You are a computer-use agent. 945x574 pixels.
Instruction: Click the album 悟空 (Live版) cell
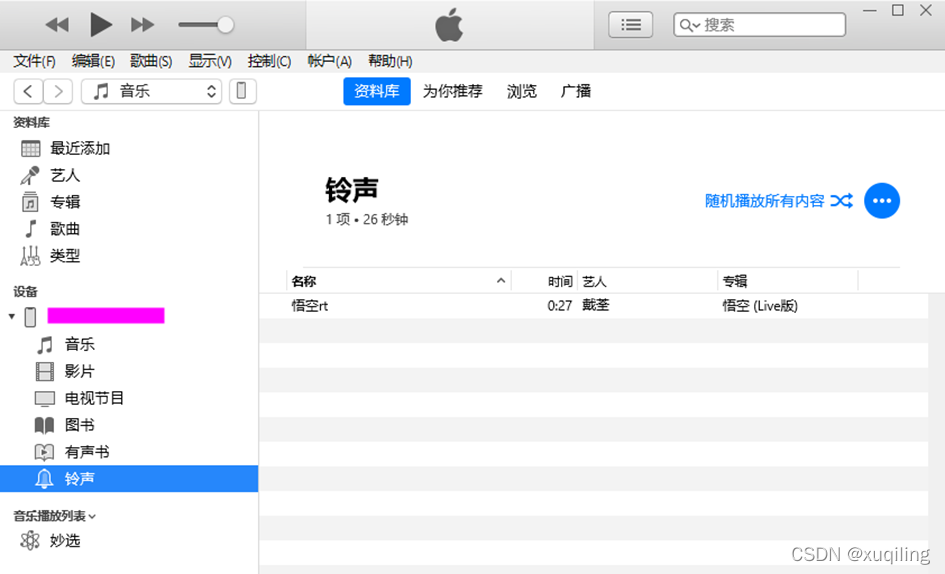point(760,306)
